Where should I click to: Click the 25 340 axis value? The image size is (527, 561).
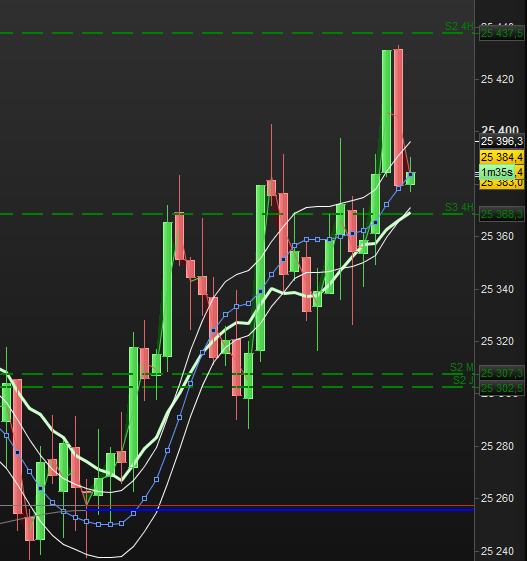pyautogui.click(x=497, y=289)
